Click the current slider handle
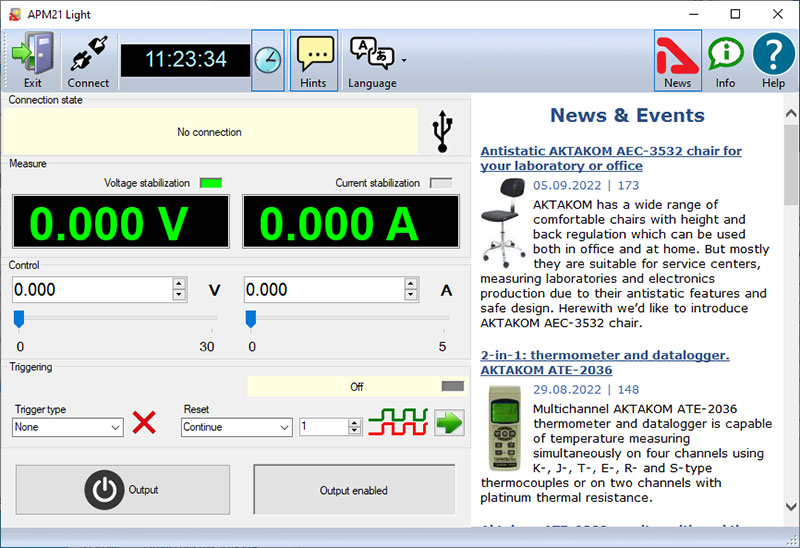The image size is (800, 548). tap(251, 319)
